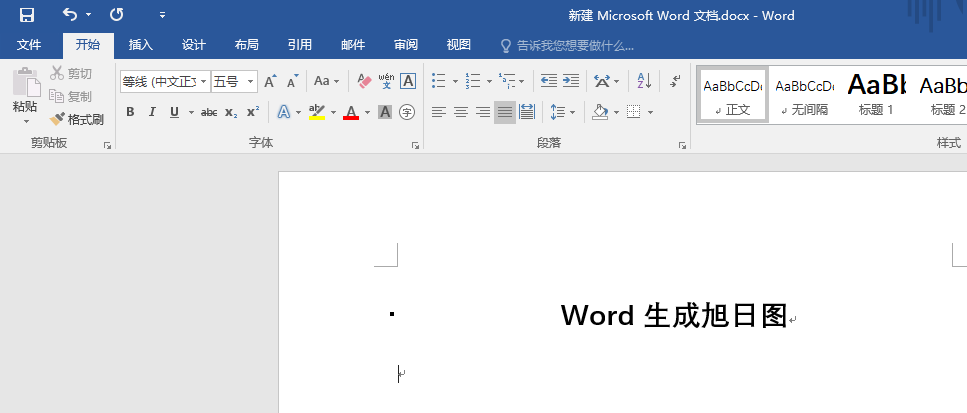Toggle Bold formatting

click(130, 112)
